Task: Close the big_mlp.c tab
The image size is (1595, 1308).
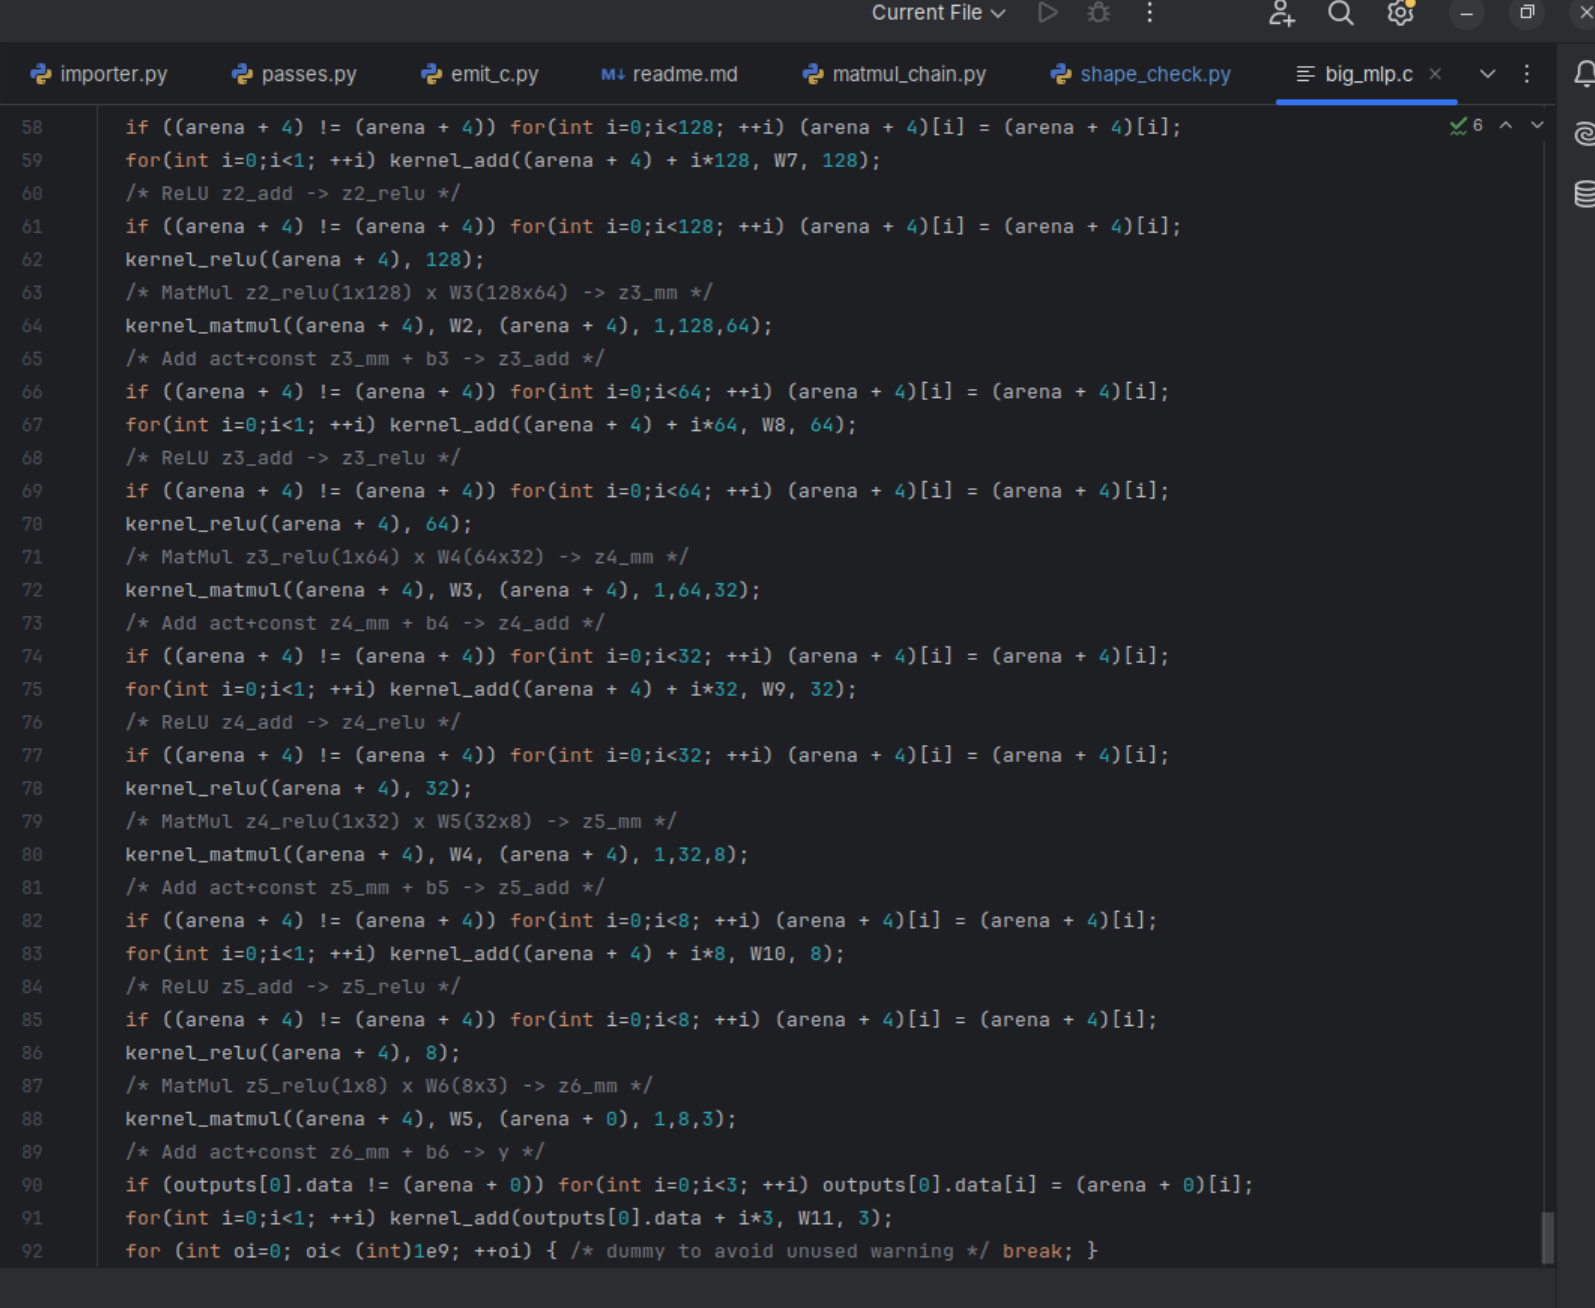Action: 1435,74
